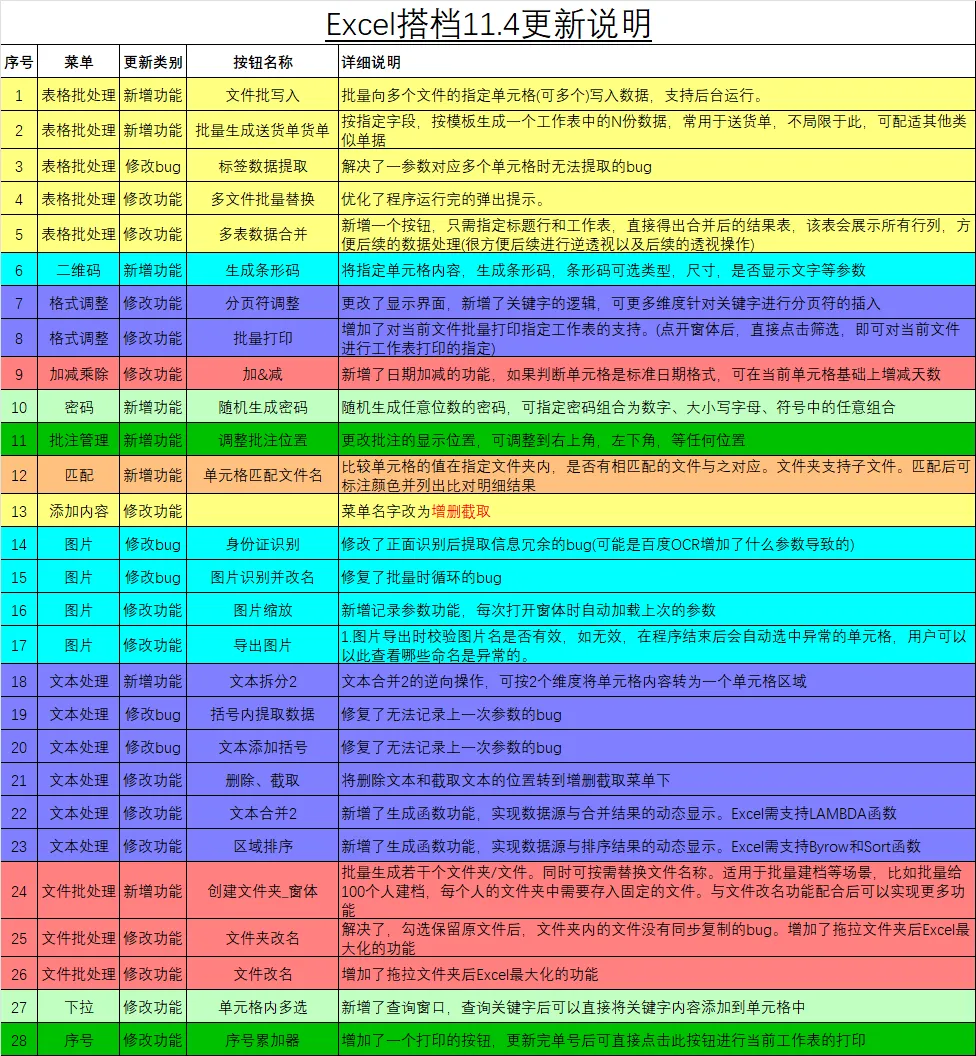The height and width of the screenshot is (1056, 976).
Task: Click the 单元格内多选 cell
Action: pos(263,1007)
